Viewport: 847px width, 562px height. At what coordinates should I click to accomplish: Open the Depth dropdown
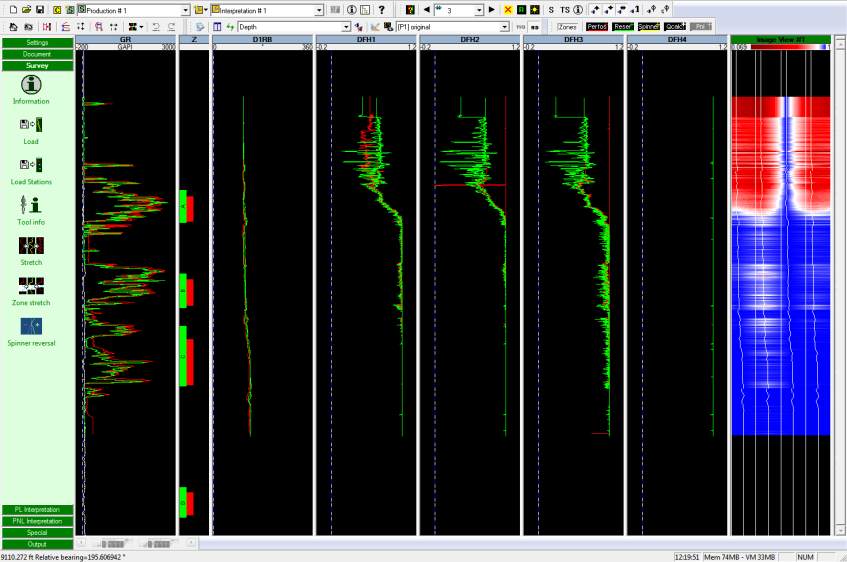[x=346, y=27]
